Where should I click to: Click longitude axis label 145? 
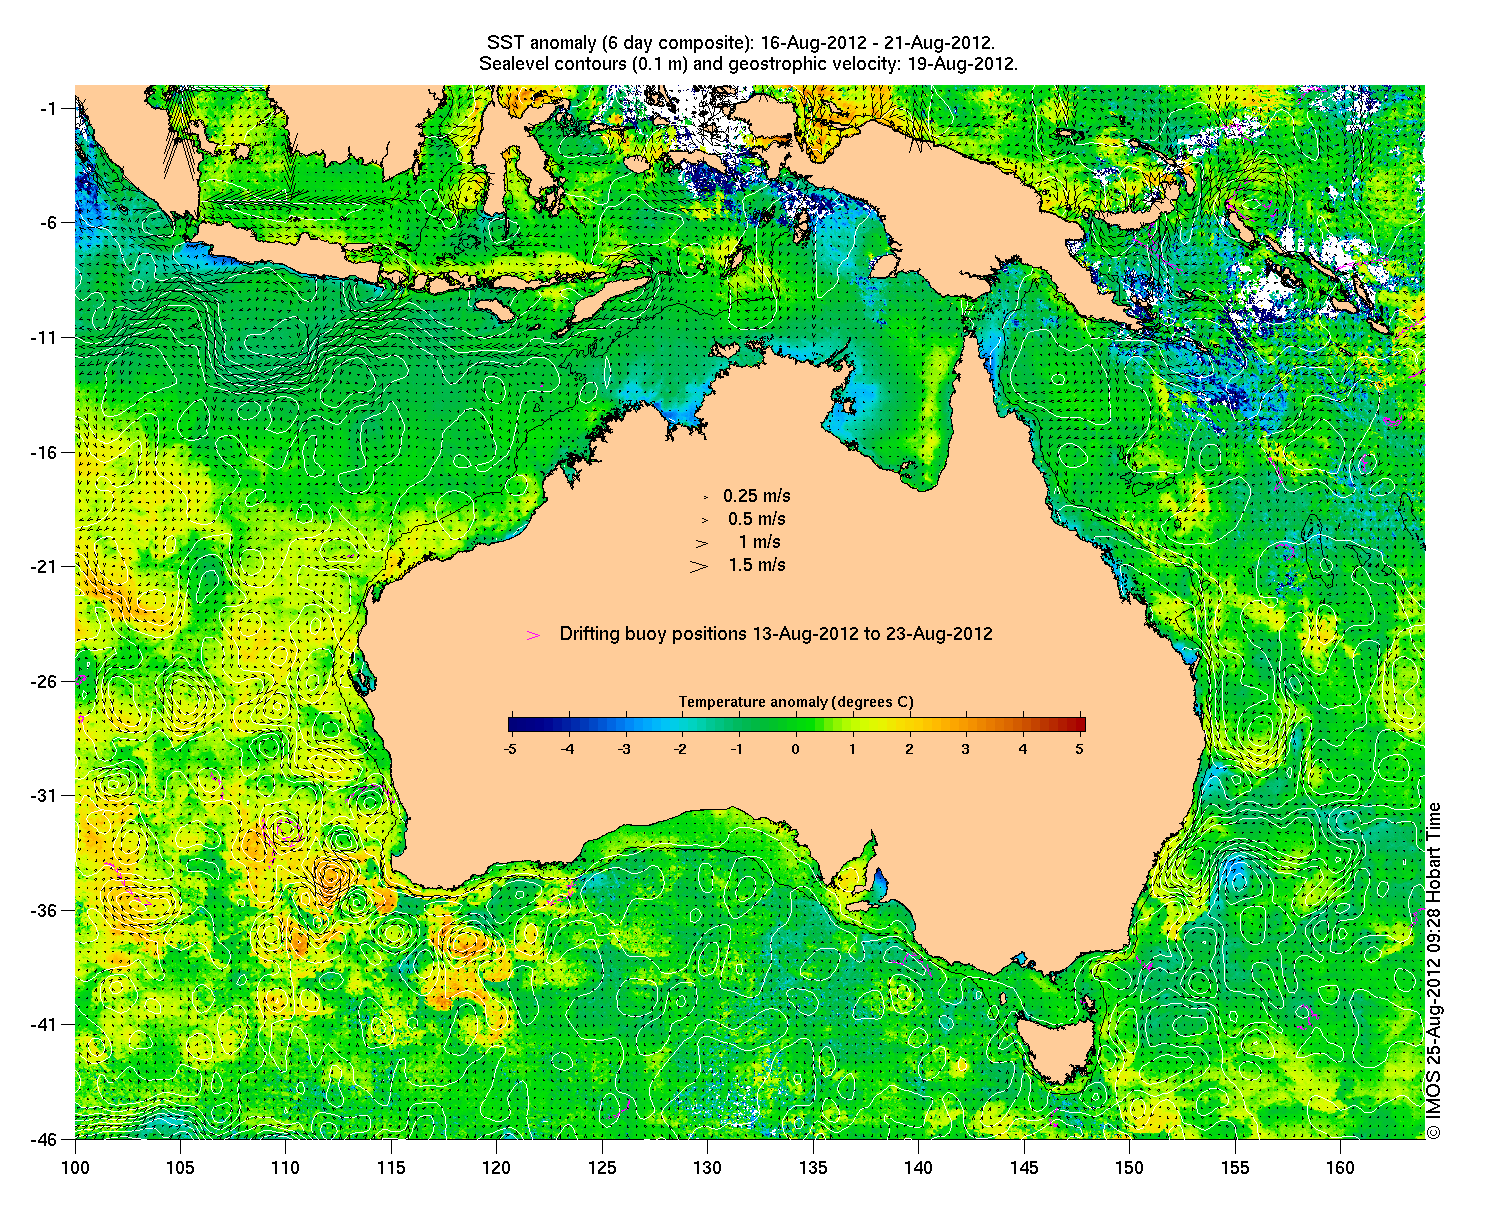pyautogui.click(x=1024, y=1168)
